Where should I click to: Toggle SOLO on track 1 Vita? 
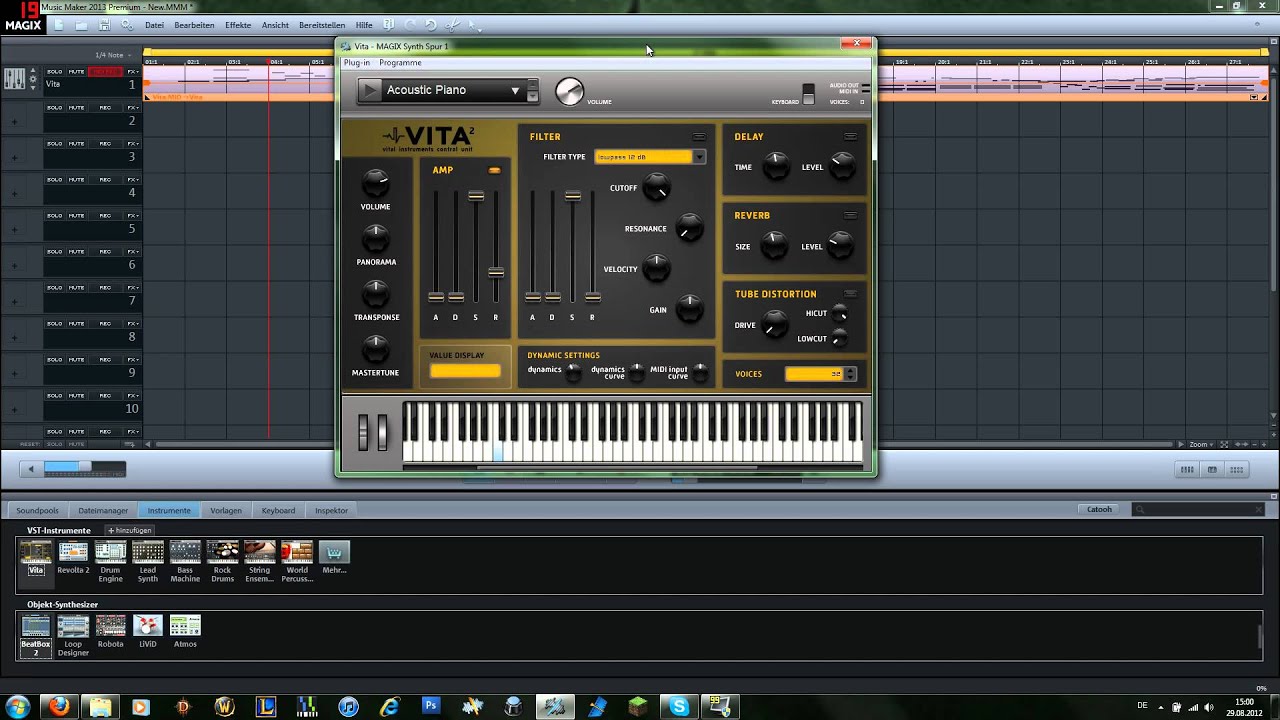pos(54,72)
